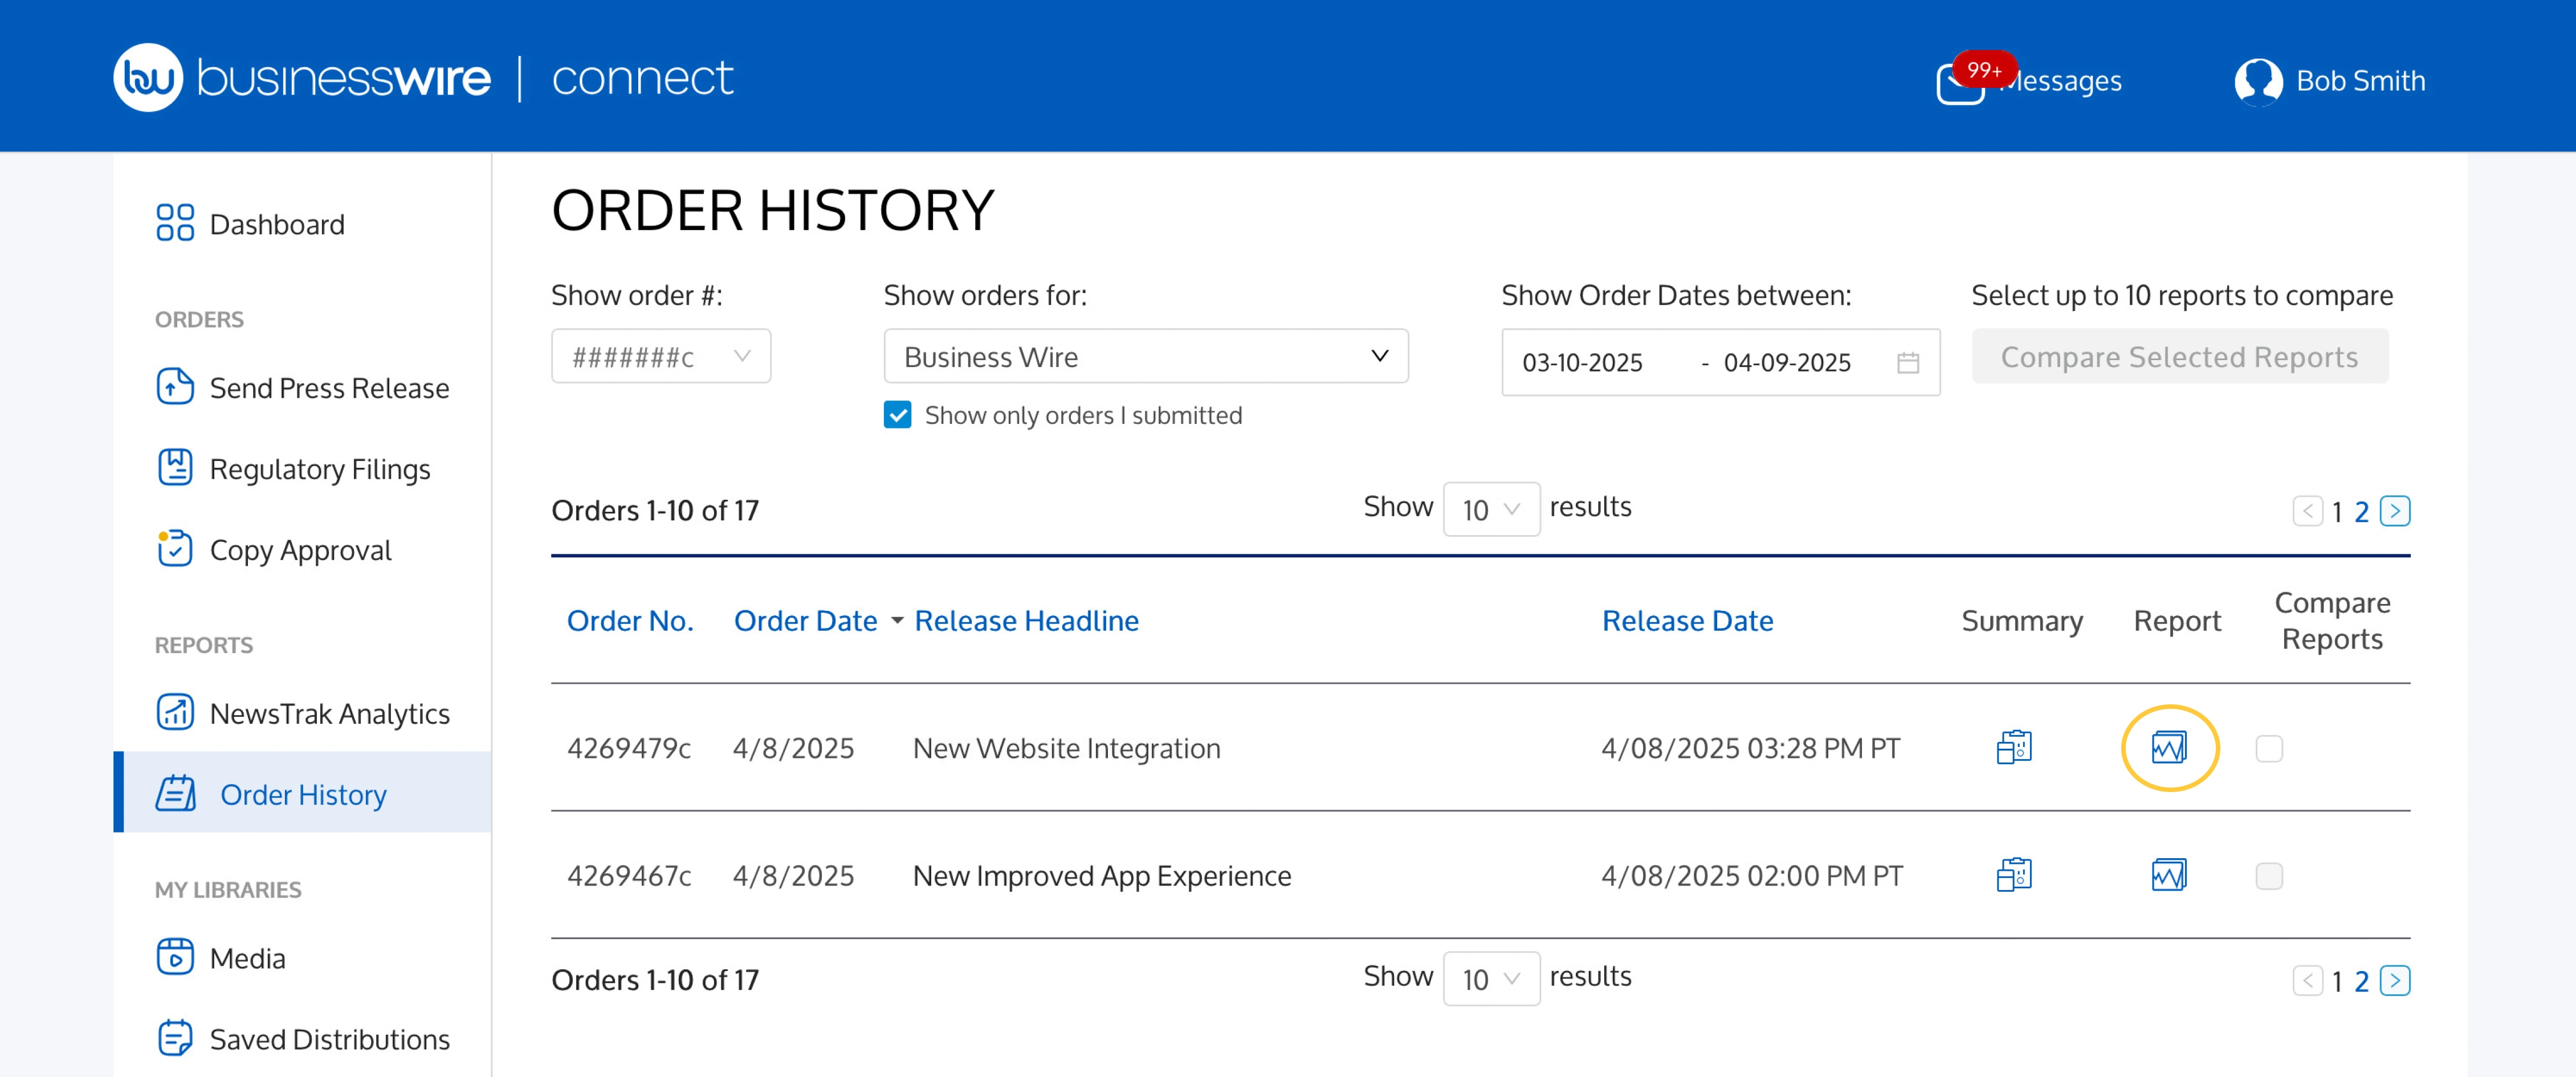Screen dimensions: 2576x1077
Task: Open the Show order # dropdown
Action: pos(661,356)
